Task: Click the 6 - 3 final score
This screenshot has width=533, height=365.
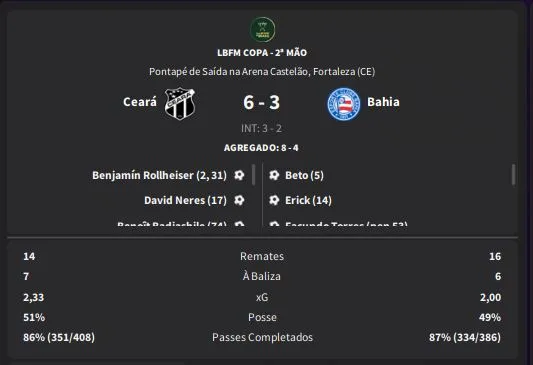Action: point(261,102)
